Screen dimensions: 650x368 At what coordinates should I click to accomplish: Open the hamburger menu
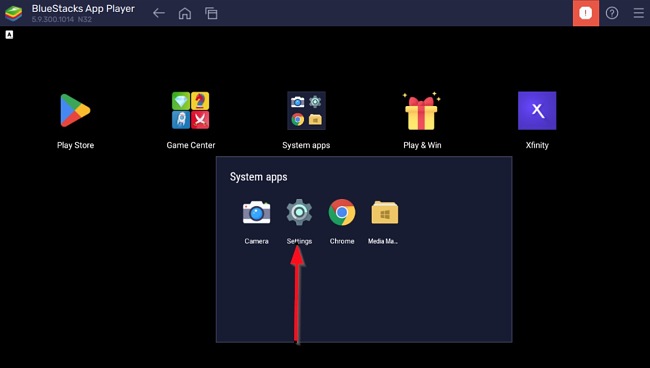pyautogui.click(x=638, y=13)
